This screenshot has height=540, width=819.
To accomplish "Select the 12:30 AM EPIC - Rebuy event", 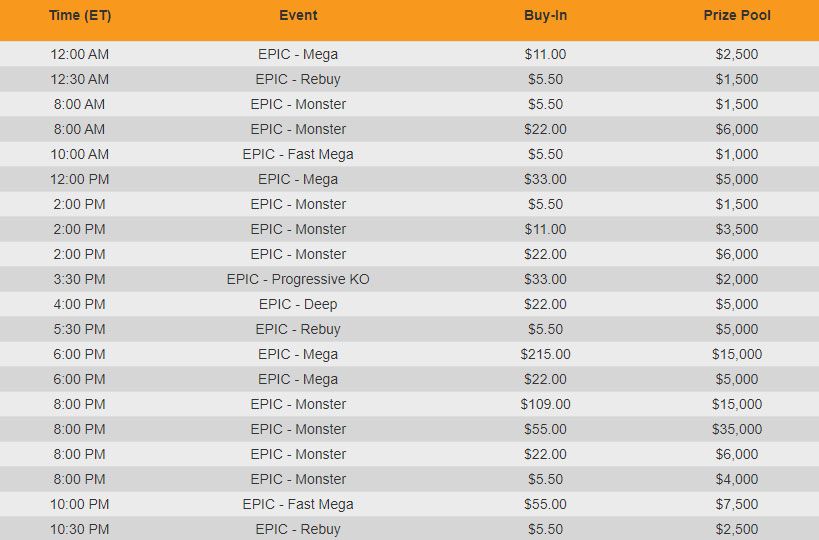I will point(298,79).
